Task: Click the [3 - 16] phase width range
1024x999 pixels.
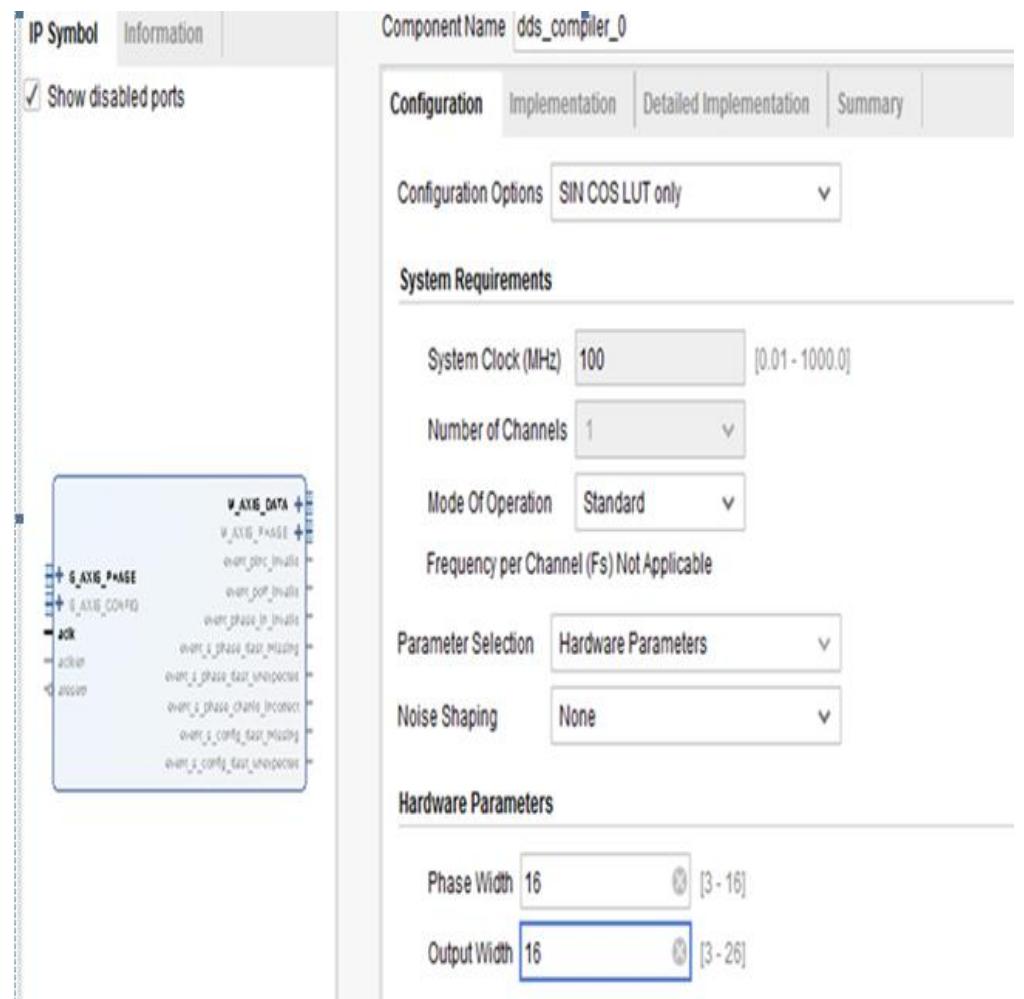Action: pos(722,883)
